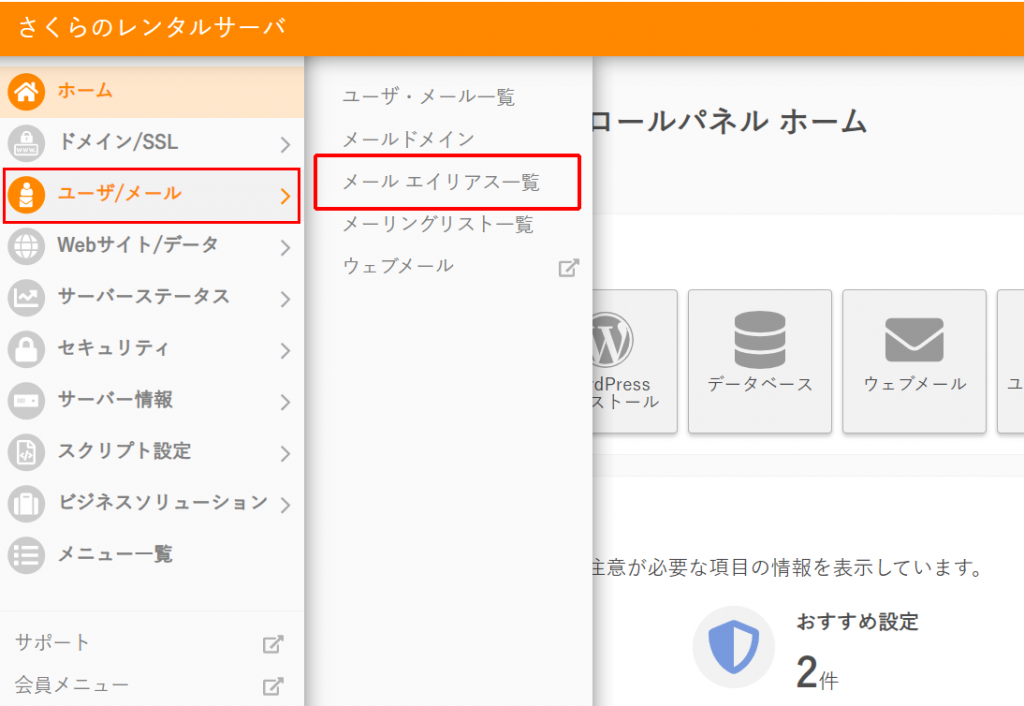Viewport: 1024px width, 706px height.
Task: Click the ドメイン/SSL lock icon
Action: tap(26, 143)
